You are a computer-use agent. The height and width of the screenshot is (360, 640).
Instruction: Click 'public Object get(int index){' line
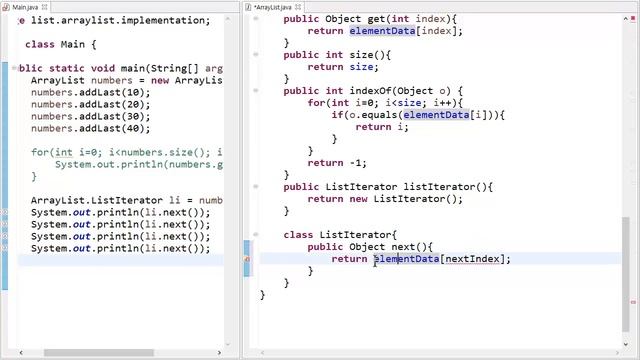point(370,19)
